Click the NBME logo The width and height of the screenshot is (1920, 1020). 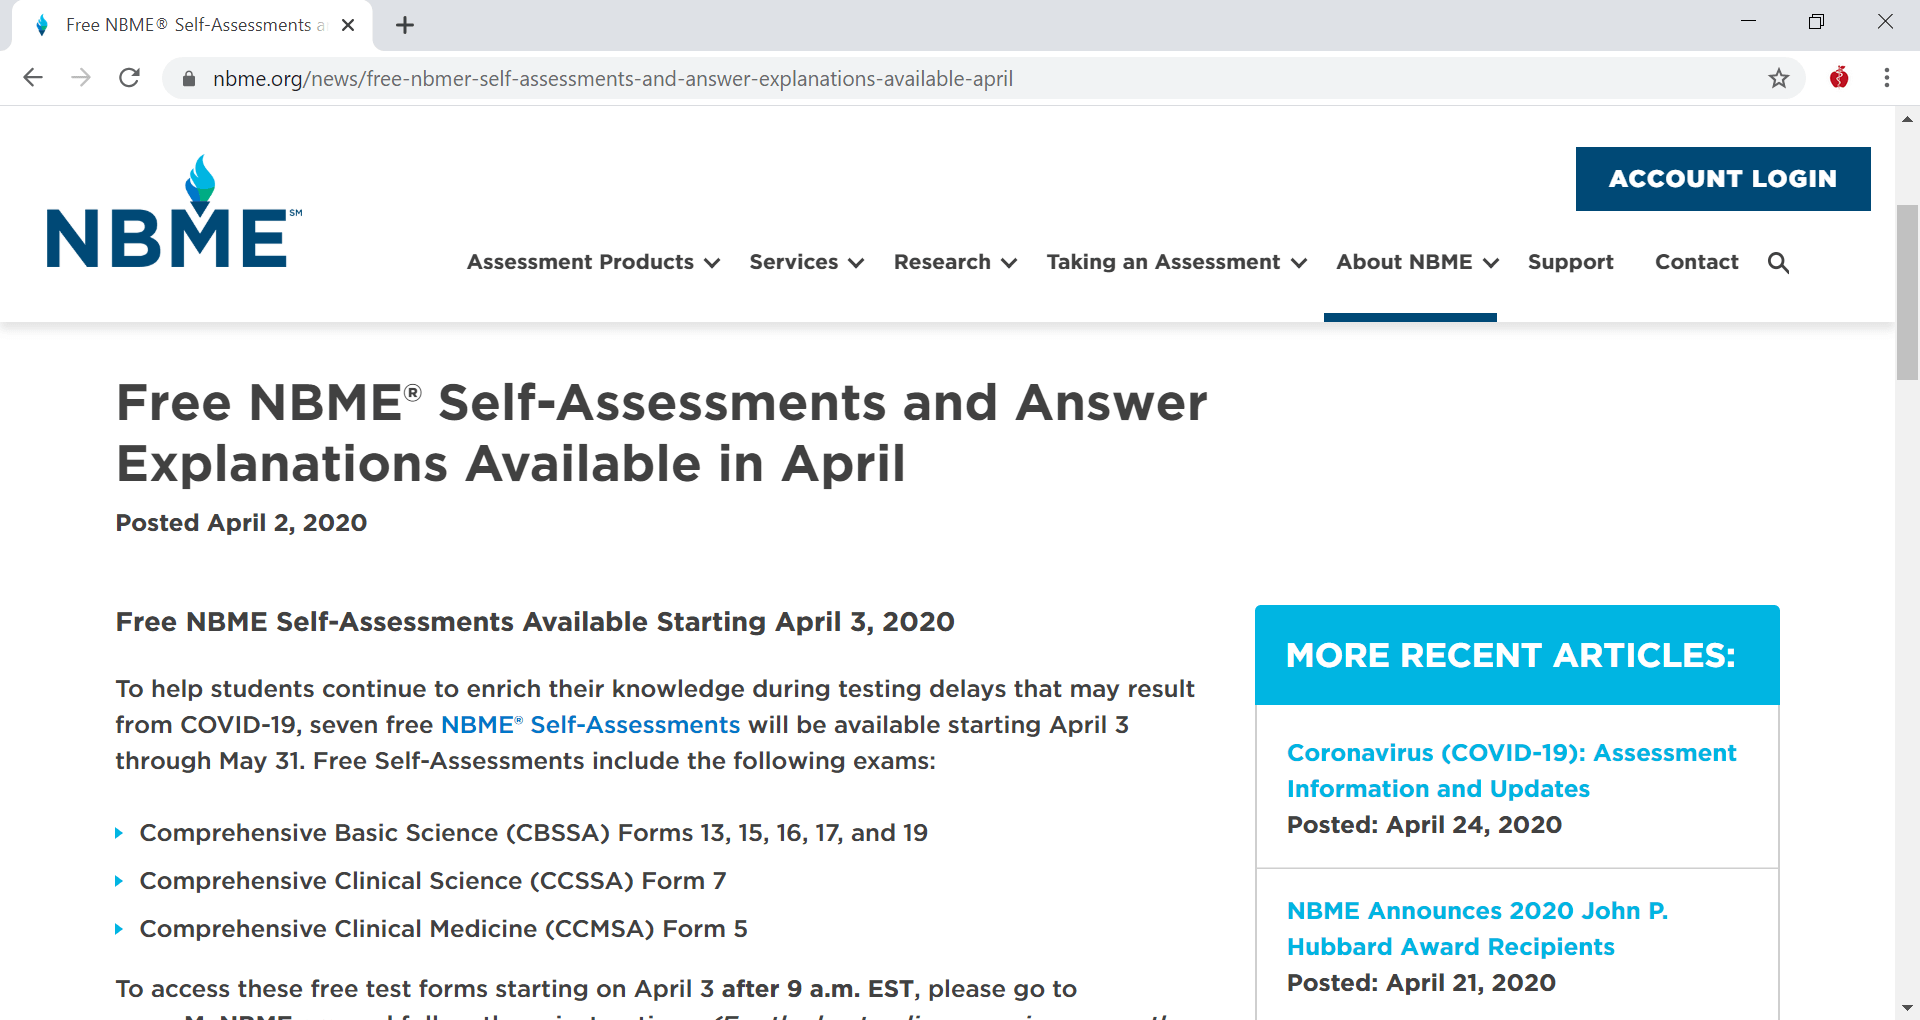[x=172, y=212]
